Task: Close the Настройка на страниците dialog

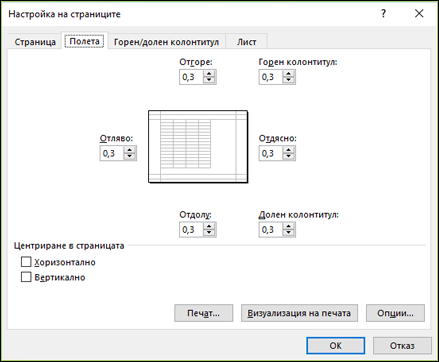Action: pyautogui.click(x=419, y=14)
